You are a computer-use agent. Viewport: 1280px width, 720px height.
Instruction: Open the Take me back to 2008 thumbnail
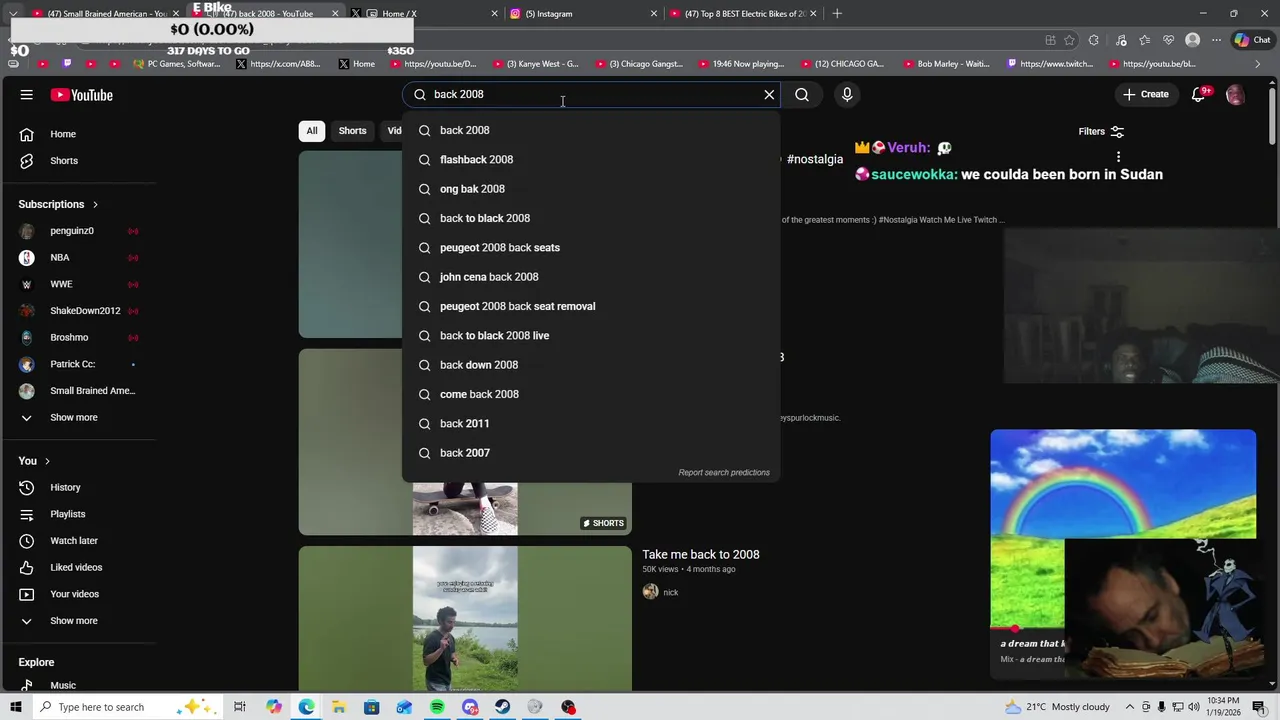(465, 618)
